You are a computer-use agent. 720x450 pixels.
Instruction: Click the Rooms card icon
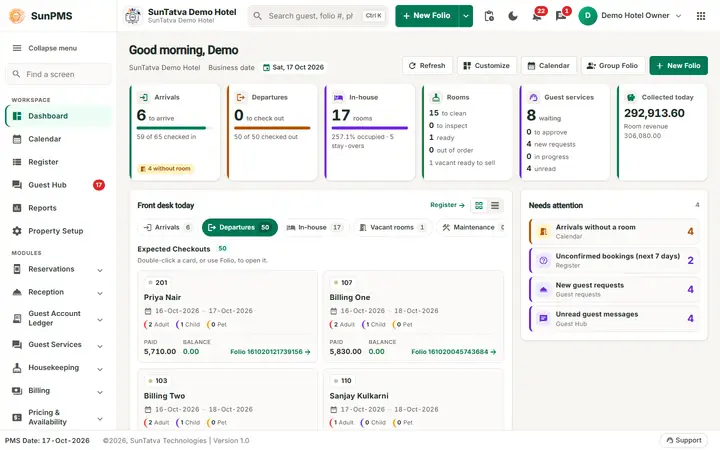(436, 97)
